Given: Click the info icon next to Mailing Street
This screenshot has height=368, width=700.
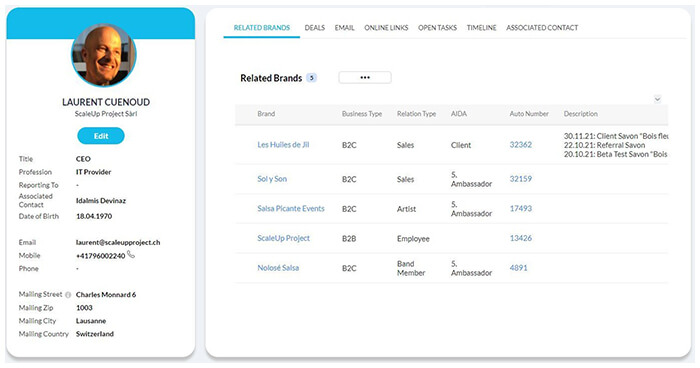Looking at the screenshot, I should [68, 295].
